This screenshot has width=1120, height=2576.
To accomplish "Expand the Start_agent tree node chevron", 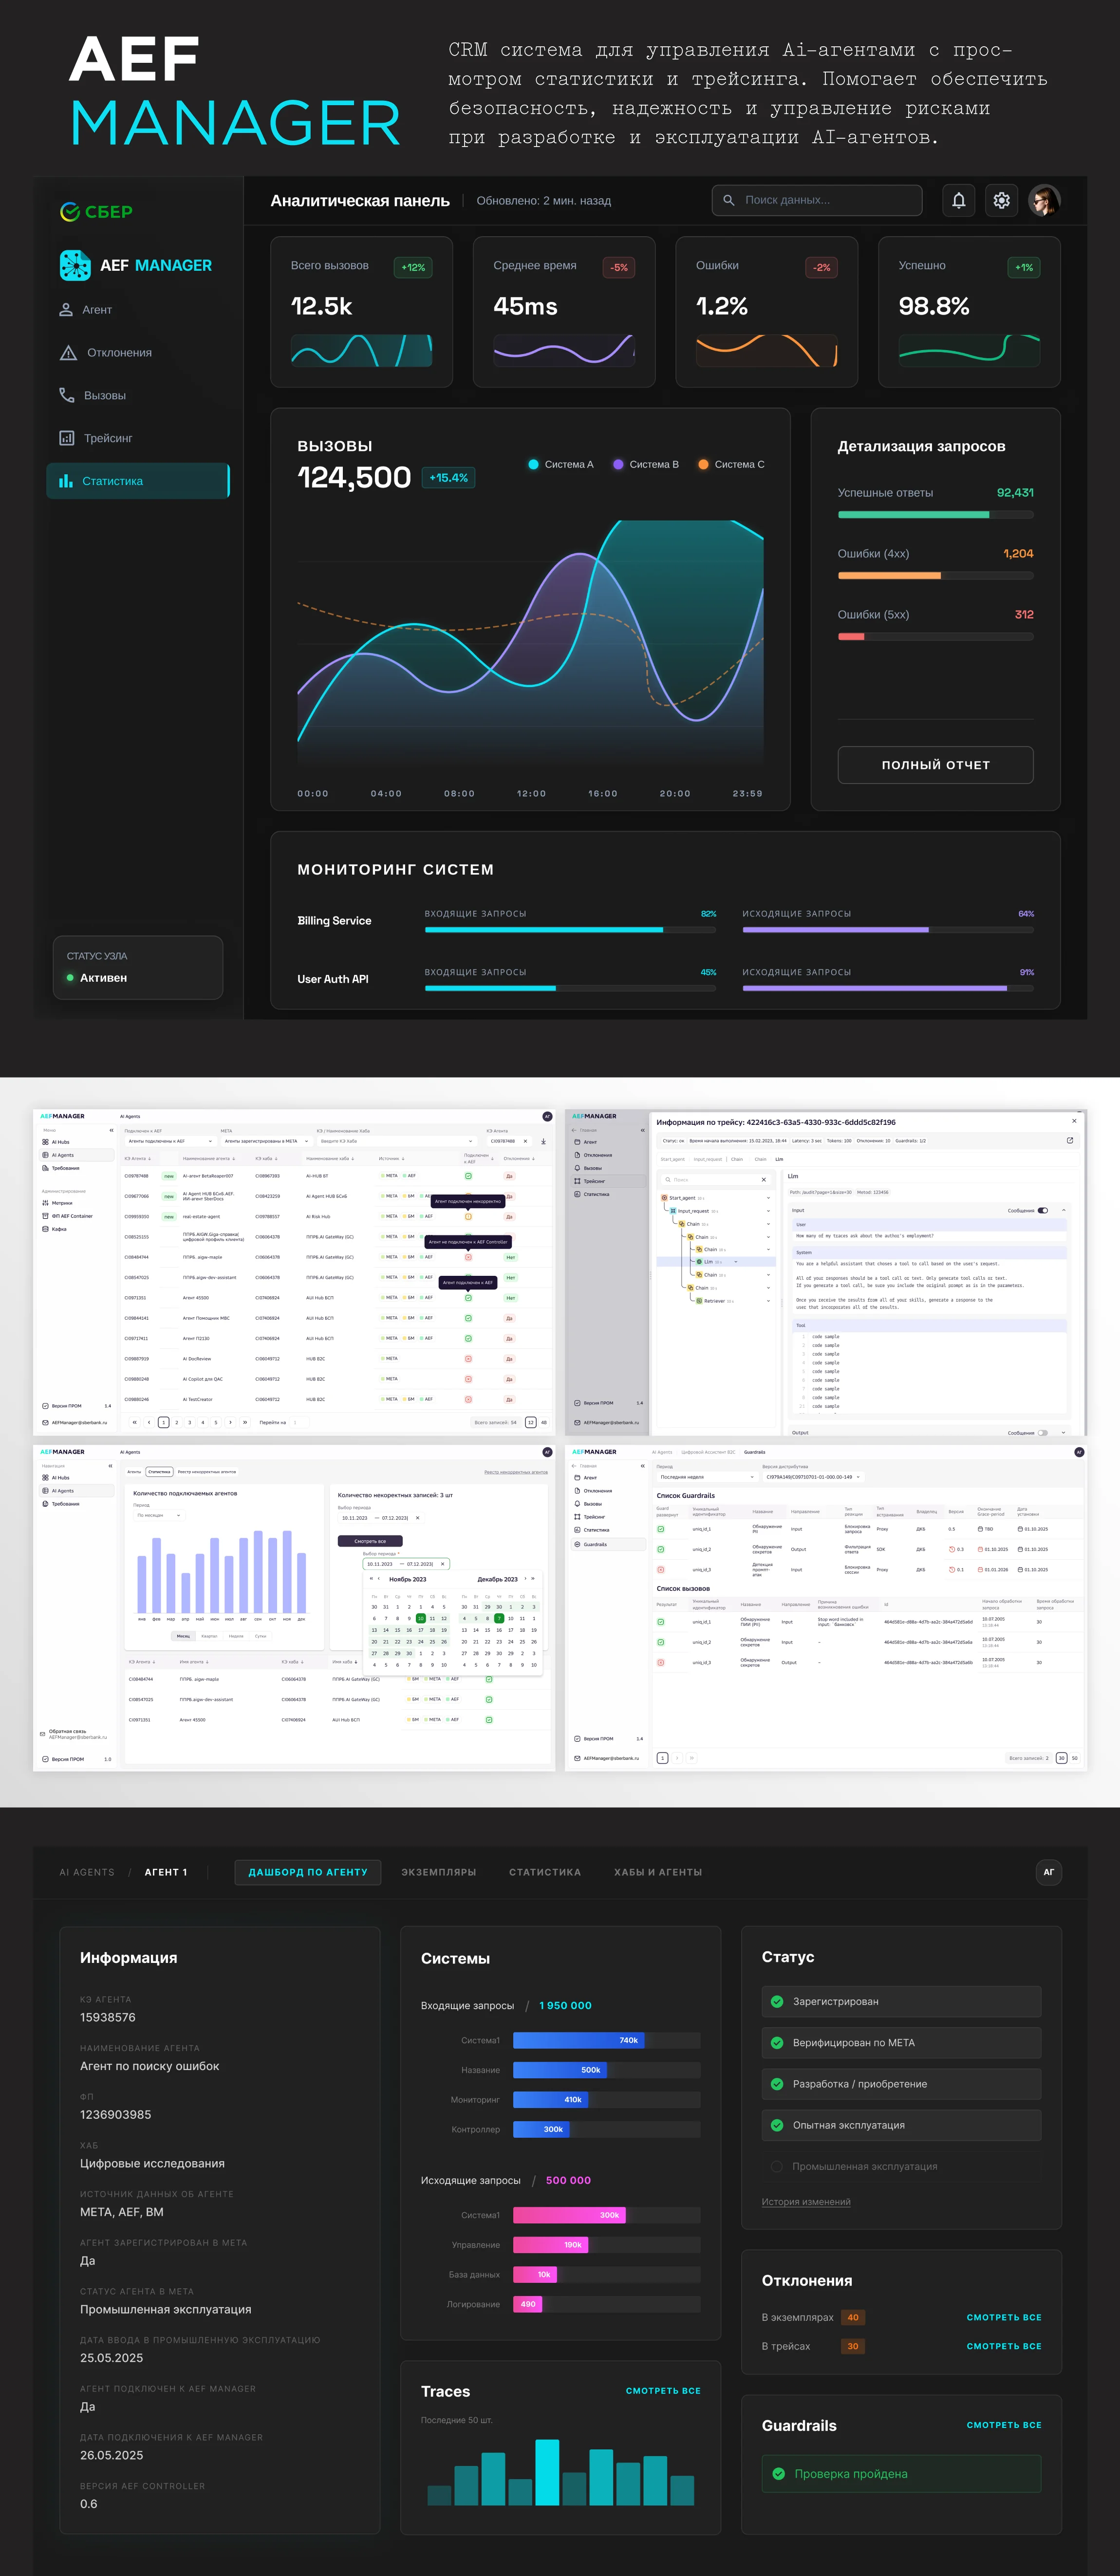I will pos(768,1197).
